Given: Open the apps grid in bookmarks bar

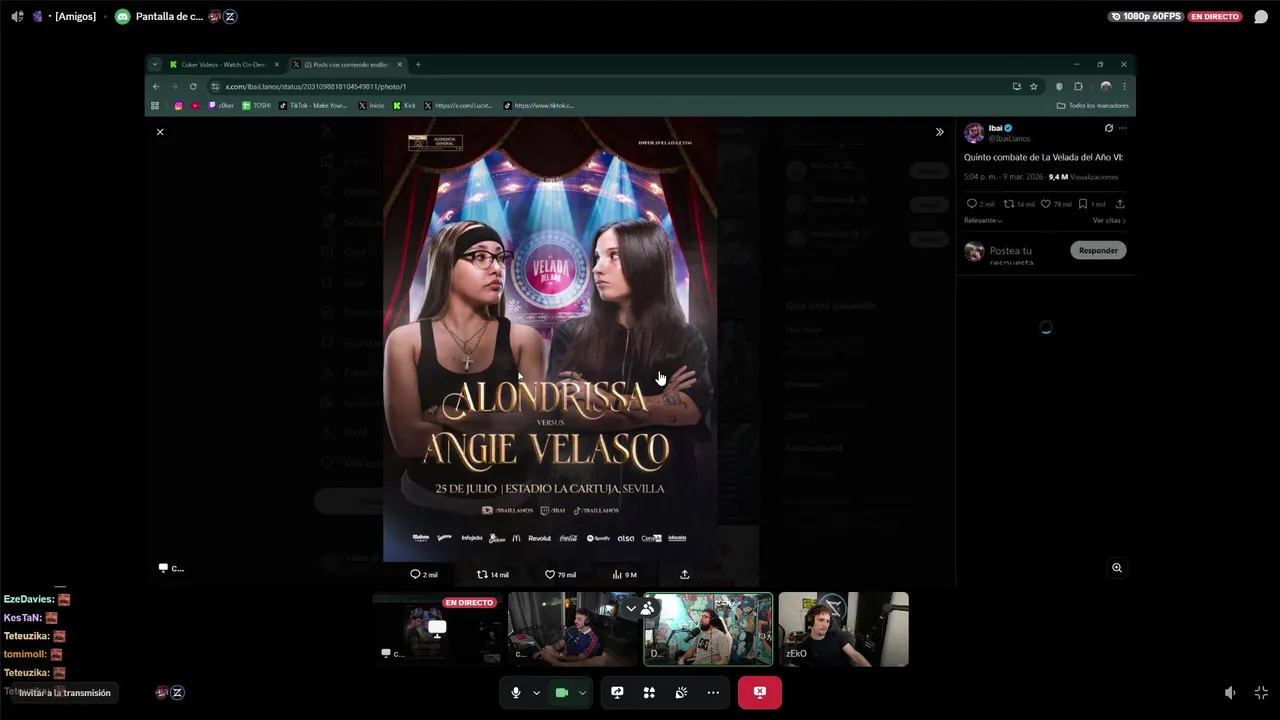Looking at the screenshot, I should click(x=155, y=105).
